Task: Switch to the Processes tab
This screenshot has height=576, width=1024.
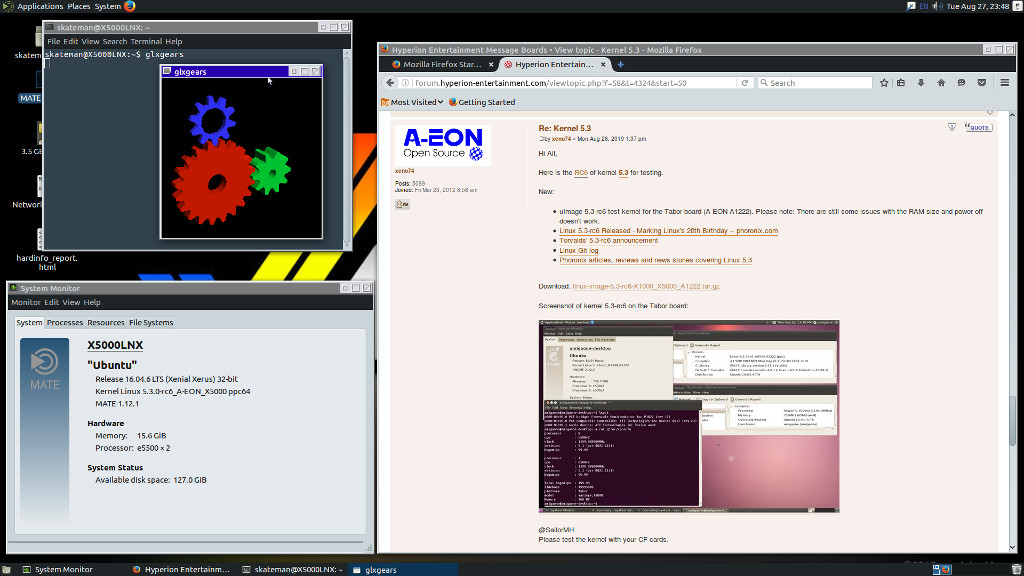Action: coord(65,323)
